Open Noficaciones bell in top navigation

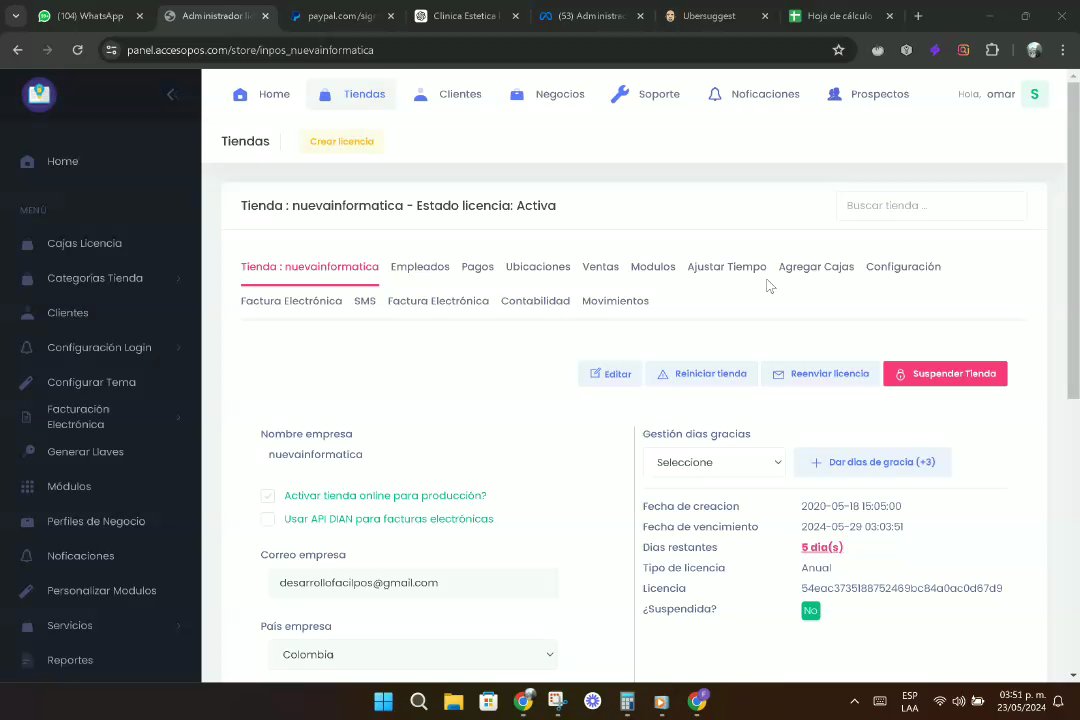[x=715, y=94]
